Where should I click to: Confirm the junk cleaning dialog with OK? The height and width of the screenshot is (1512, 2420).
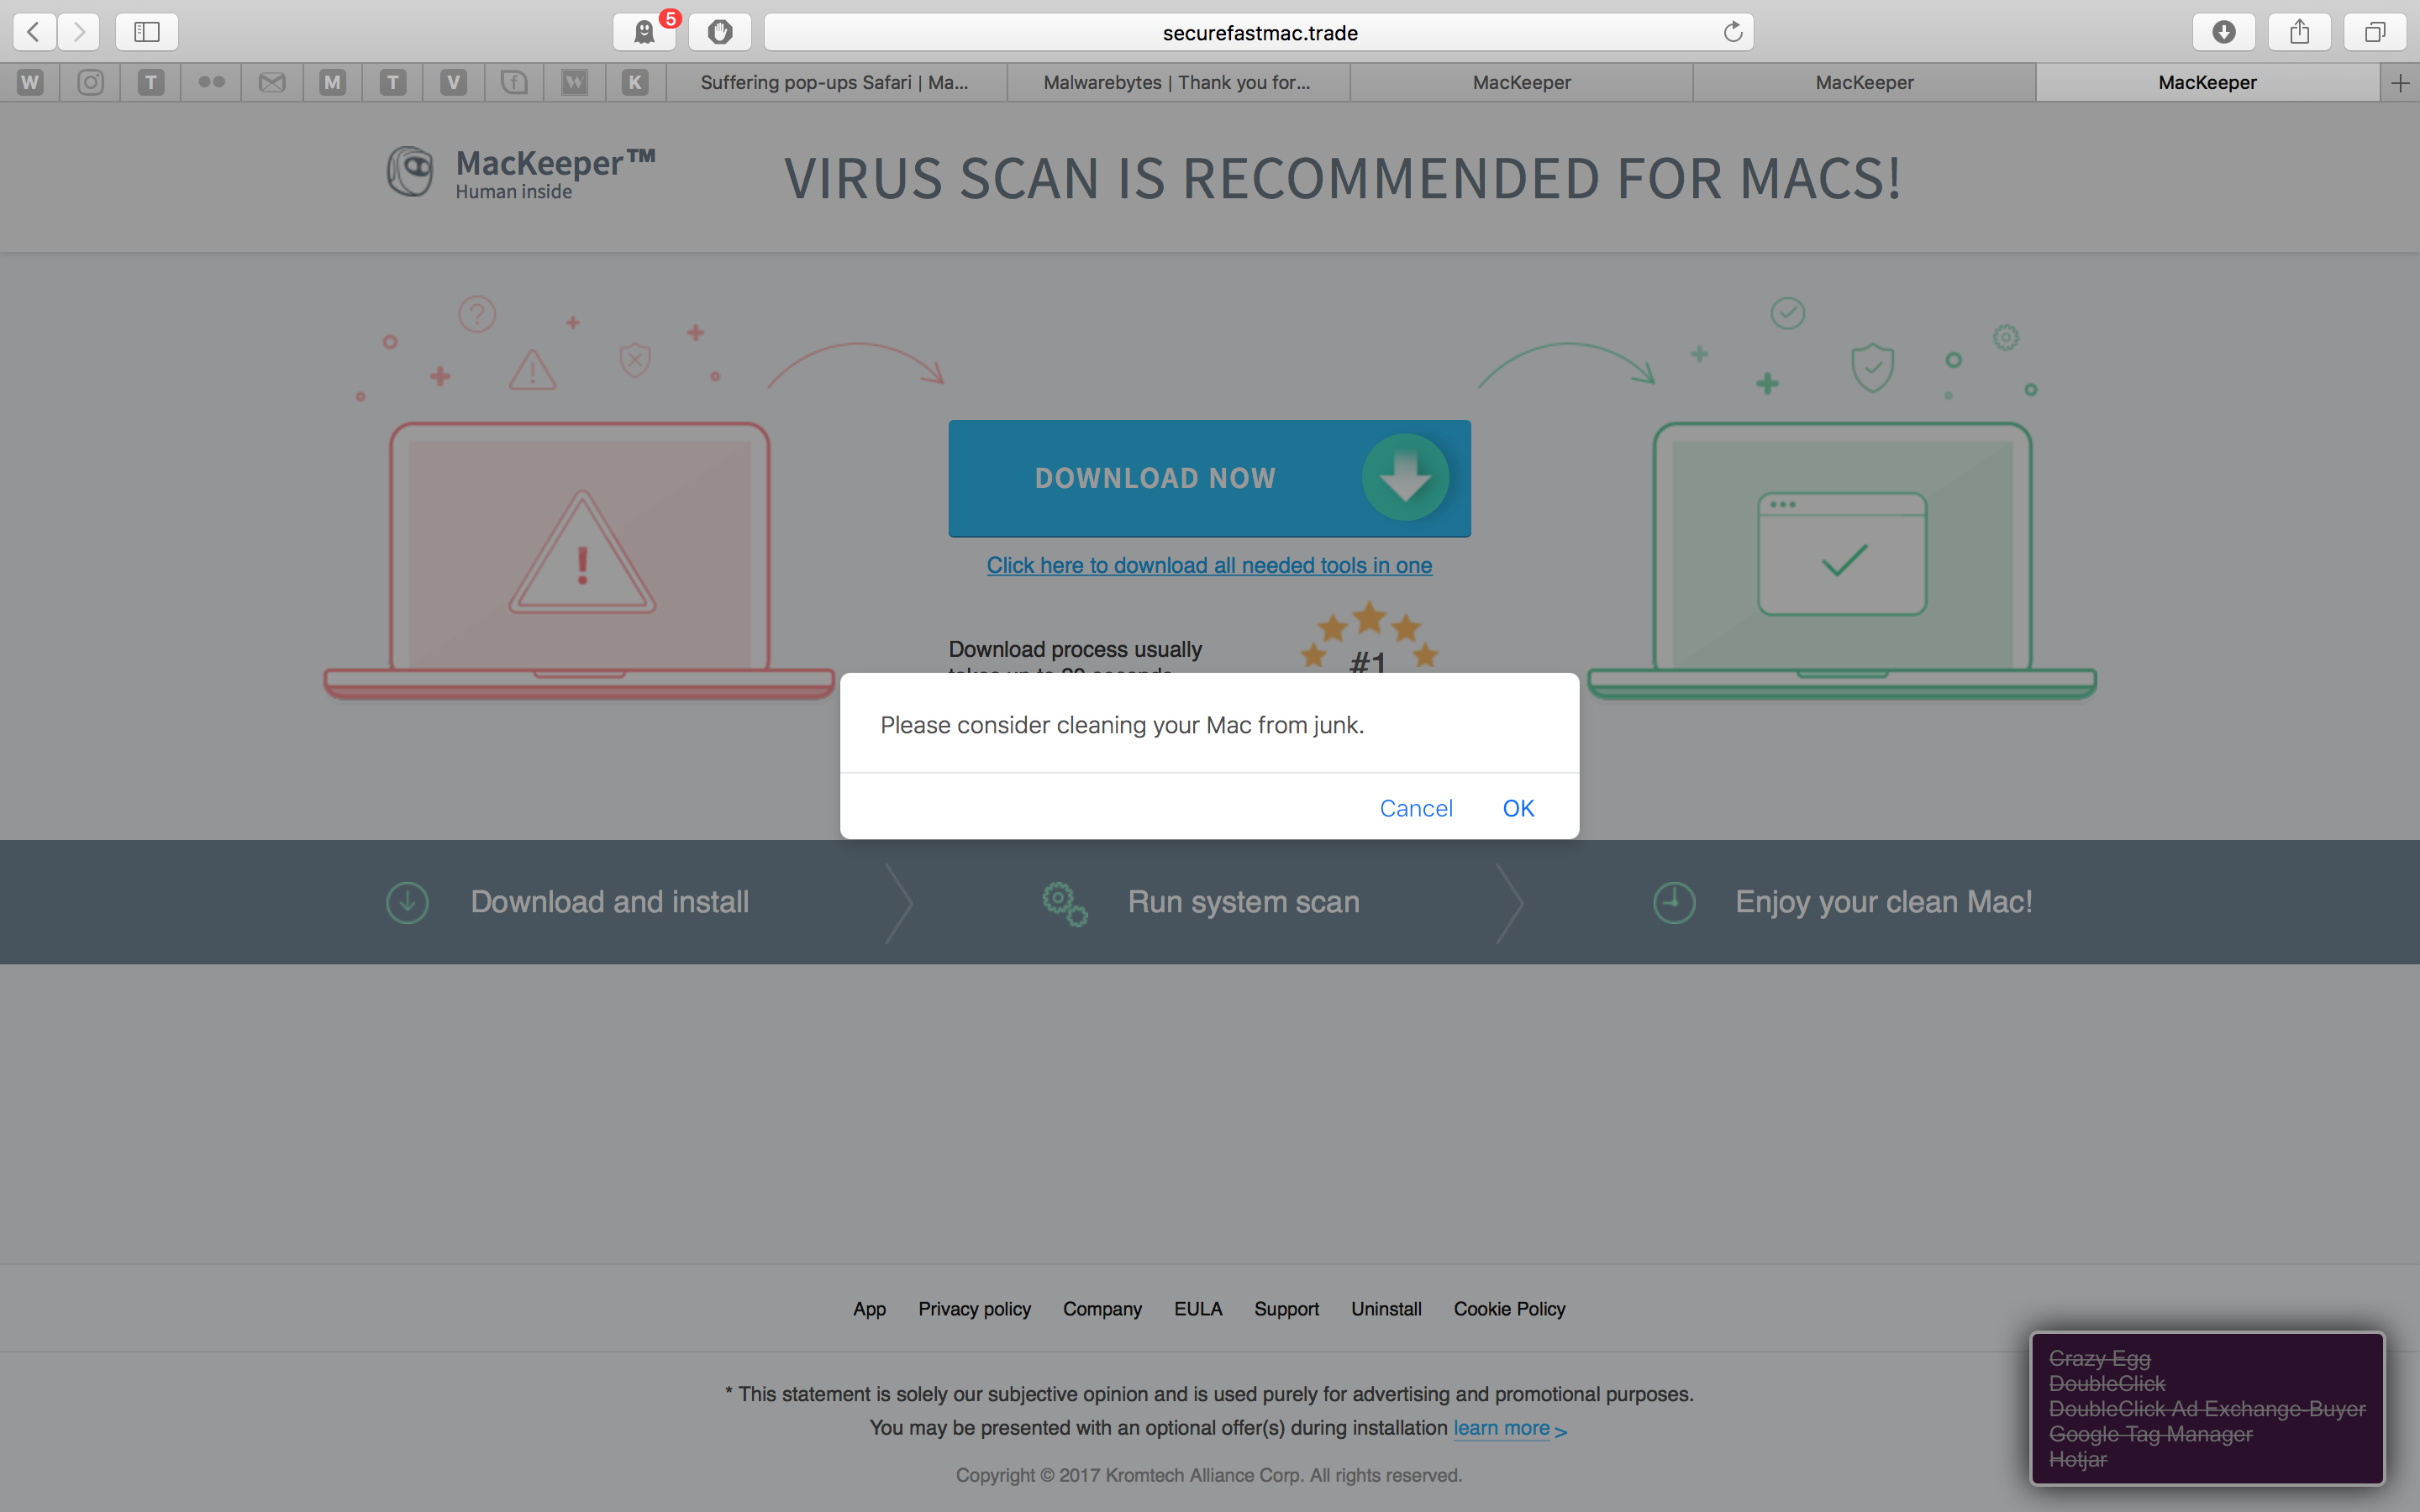coord(1518,808)
